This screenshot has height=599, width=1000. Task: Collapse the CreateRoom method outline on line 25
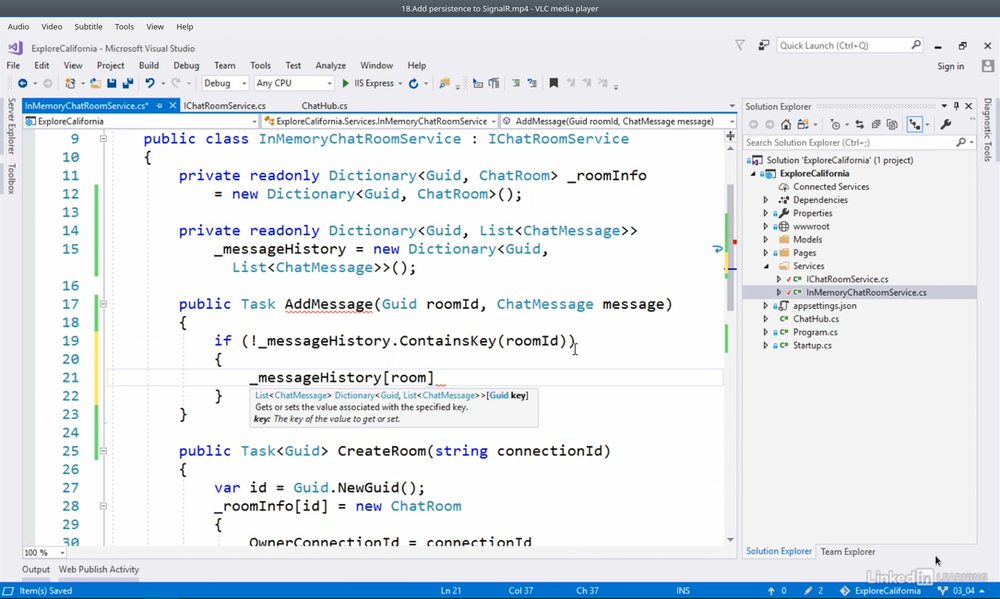coord(103,450)
